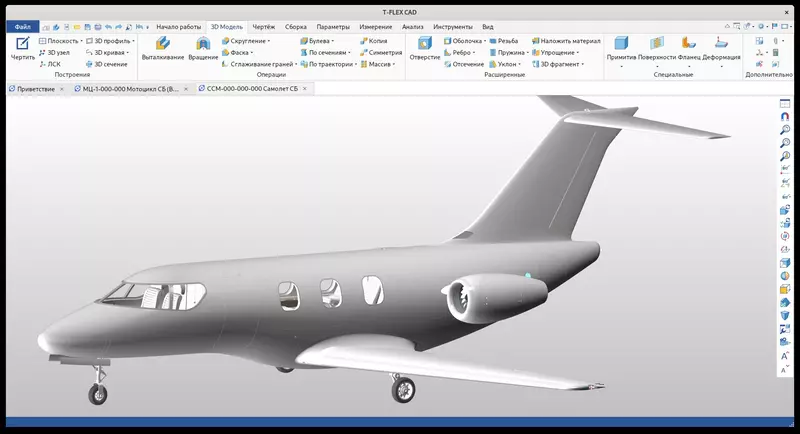The width and height of the screenshot is (800, 434).
Task: Expand the Скругление dropdown arrow
Action: pos(269,41)
